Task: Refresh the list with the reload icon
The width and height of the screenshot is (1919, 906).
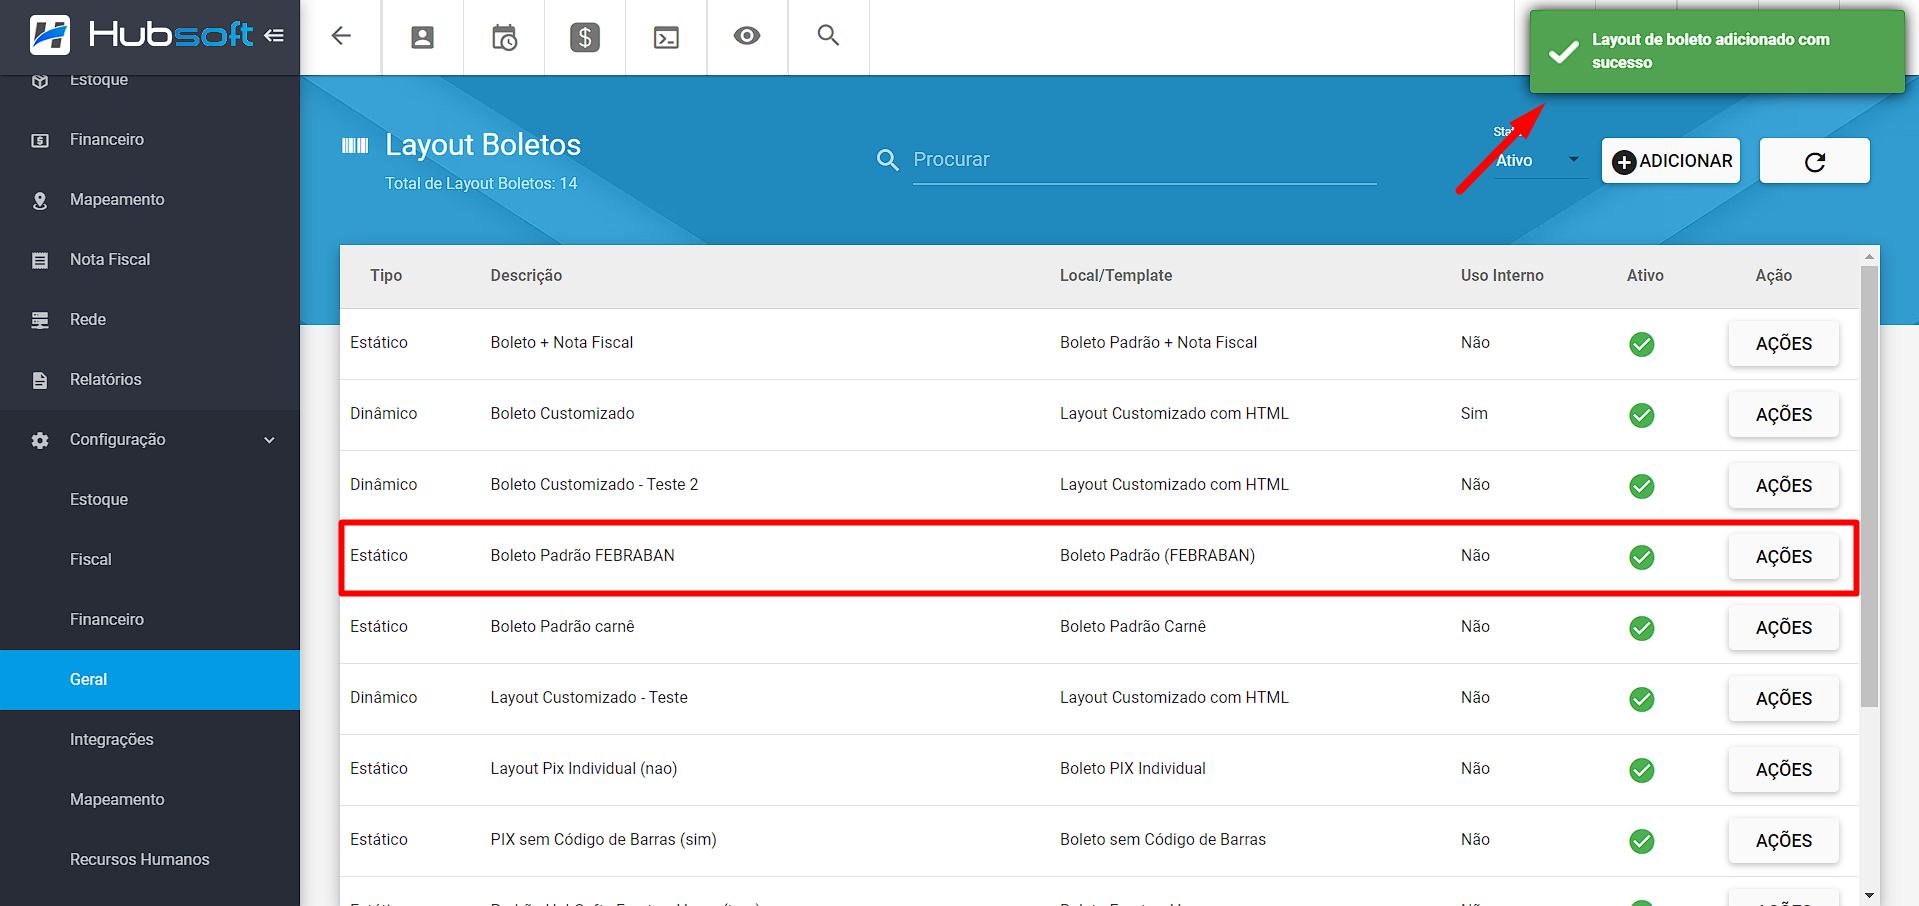Action: click(1815, 161)
